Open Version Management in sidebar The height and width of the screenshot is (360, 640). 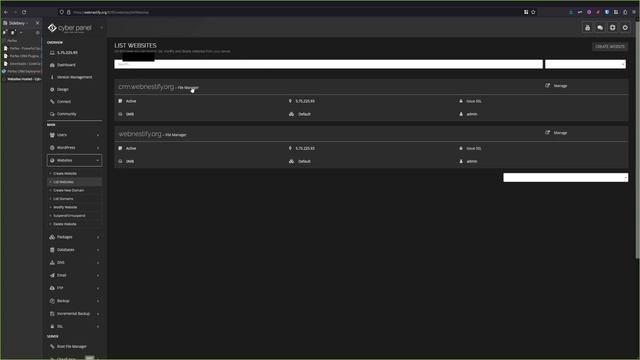(x=74, y=77)
